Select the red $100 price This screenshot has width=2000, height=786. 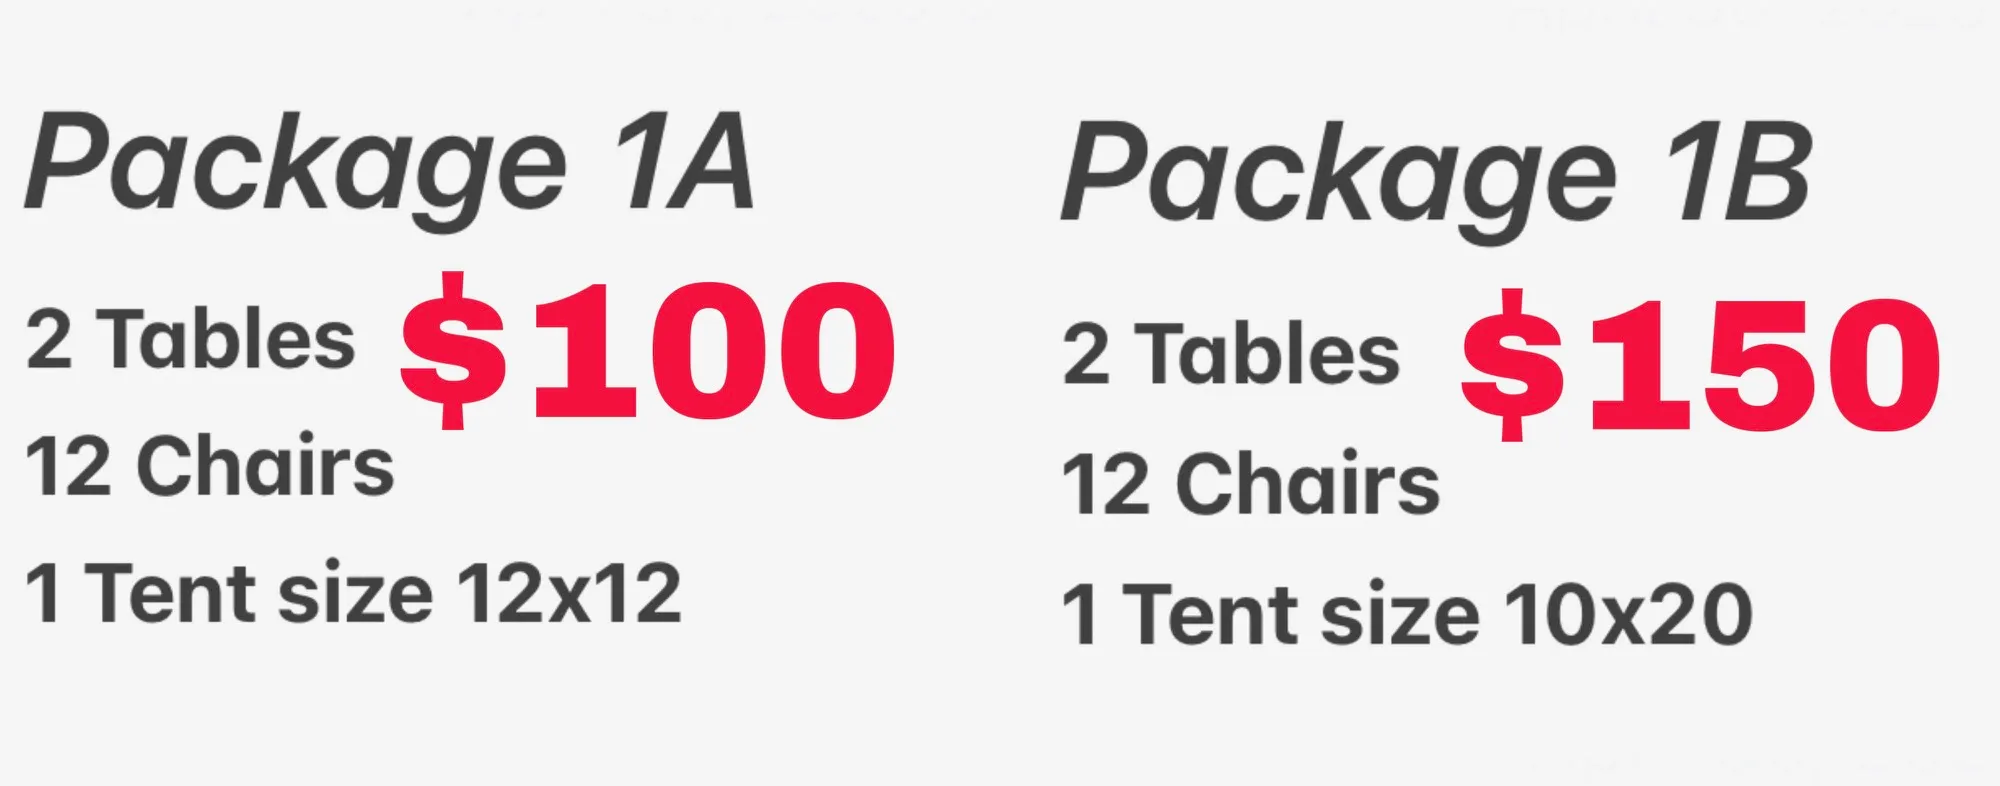coord(648,350)
